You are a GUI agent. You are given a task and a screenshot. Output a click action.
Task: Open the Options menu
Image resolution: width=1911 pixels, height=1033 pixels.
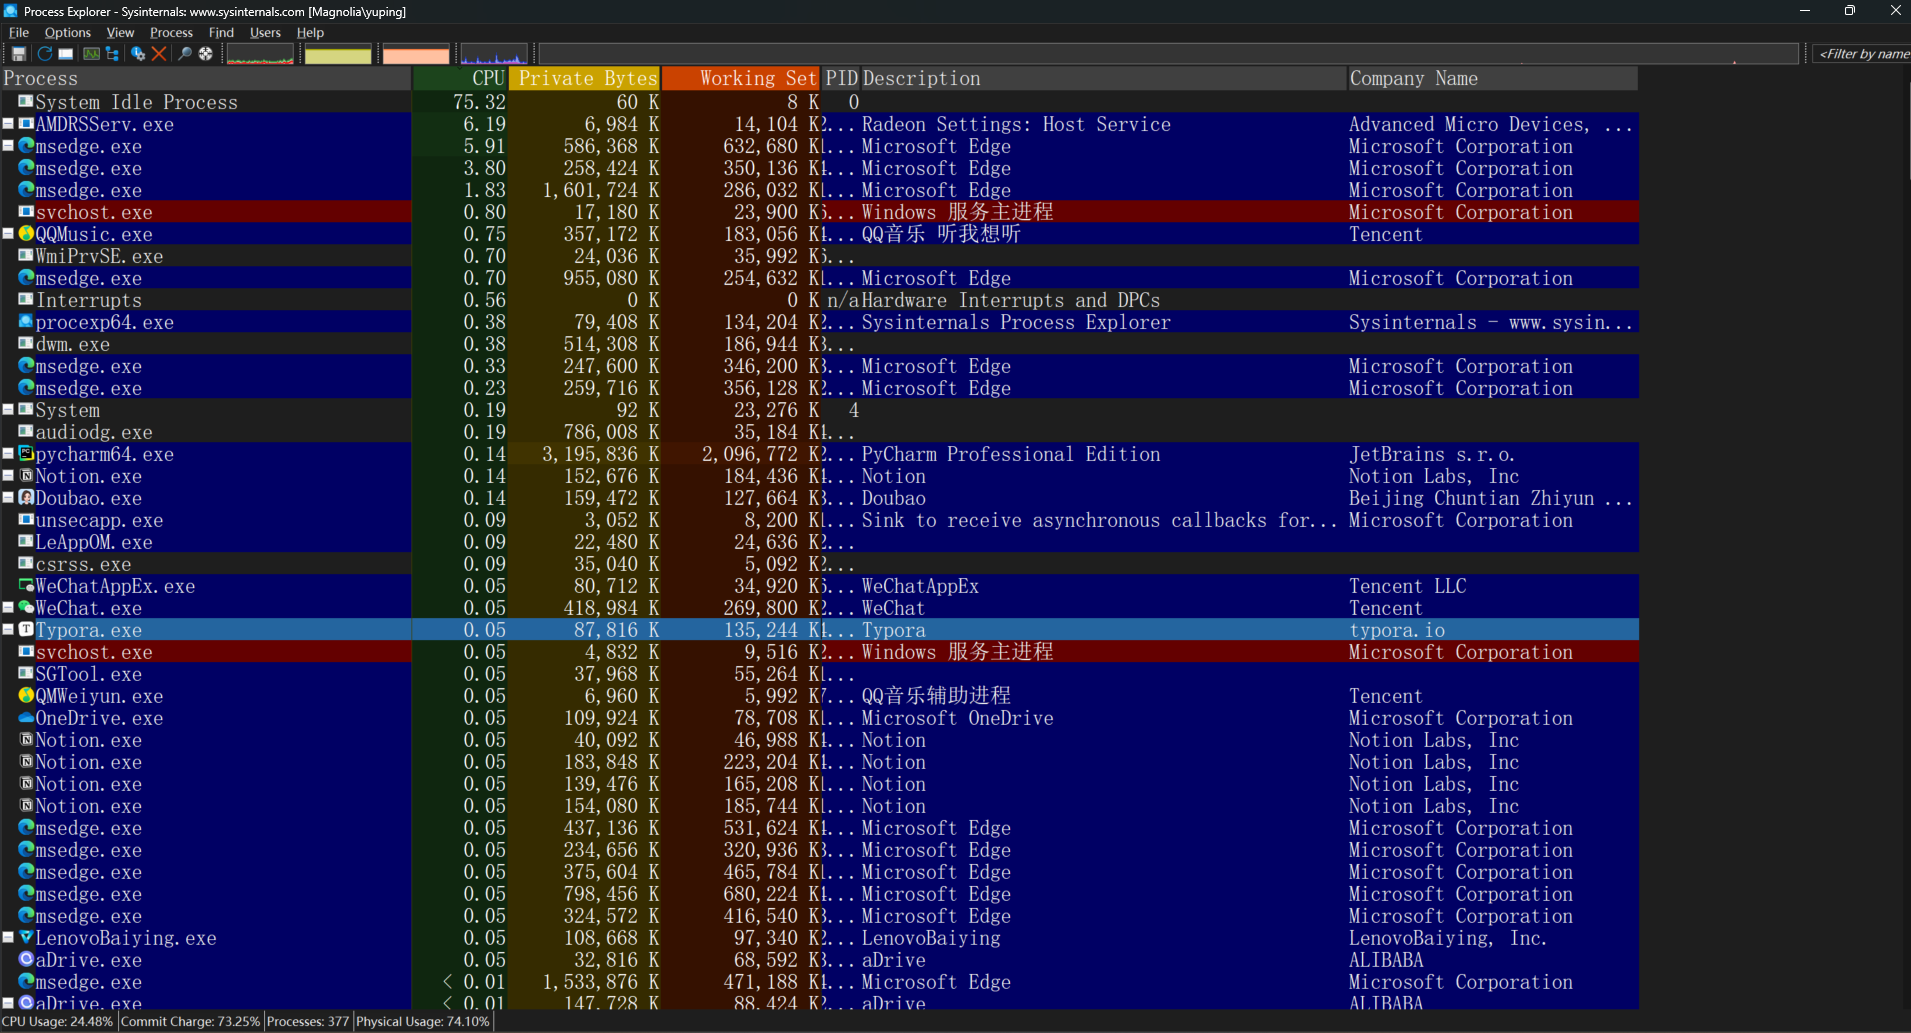(67, 33)
